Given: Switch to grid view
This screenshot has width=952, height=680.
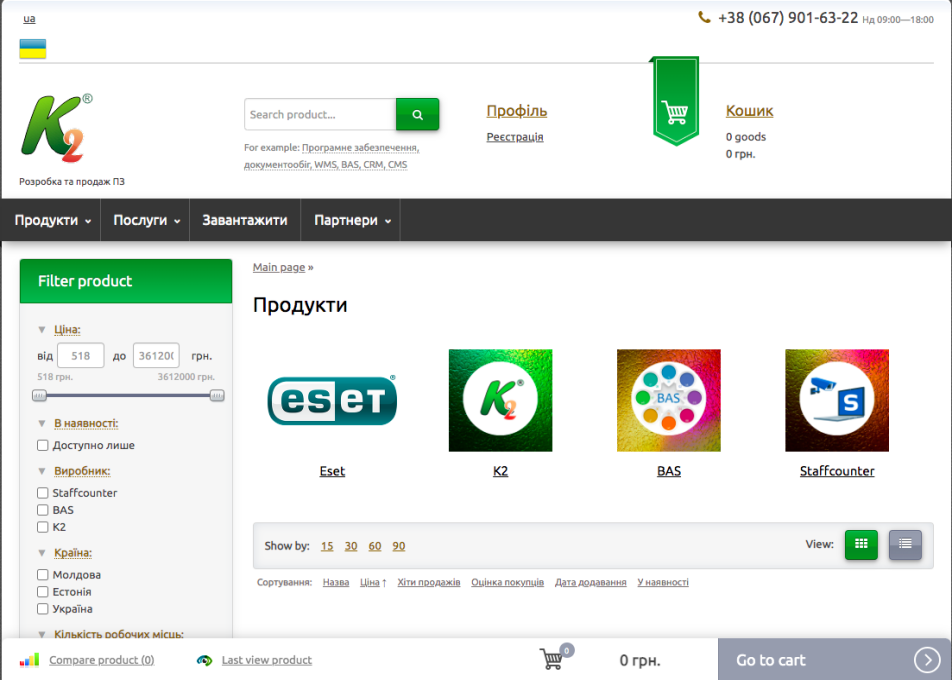Looking at the screenshot, I should (861, 544).
